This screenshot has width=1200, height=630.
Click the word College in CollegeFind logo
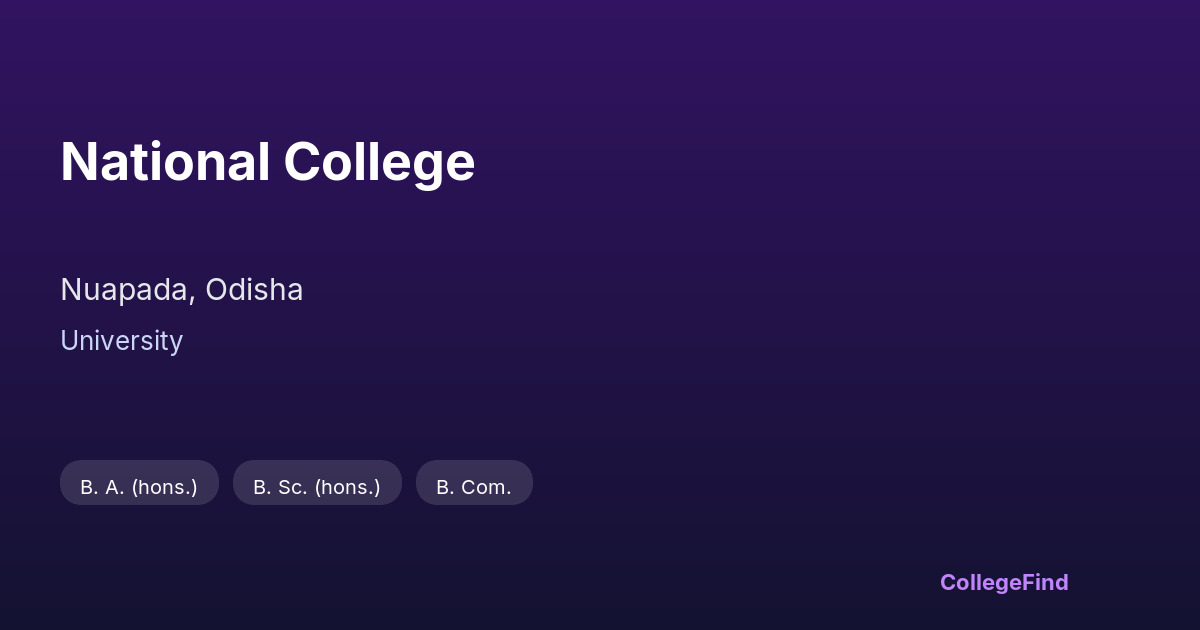(x=980, y=582)
